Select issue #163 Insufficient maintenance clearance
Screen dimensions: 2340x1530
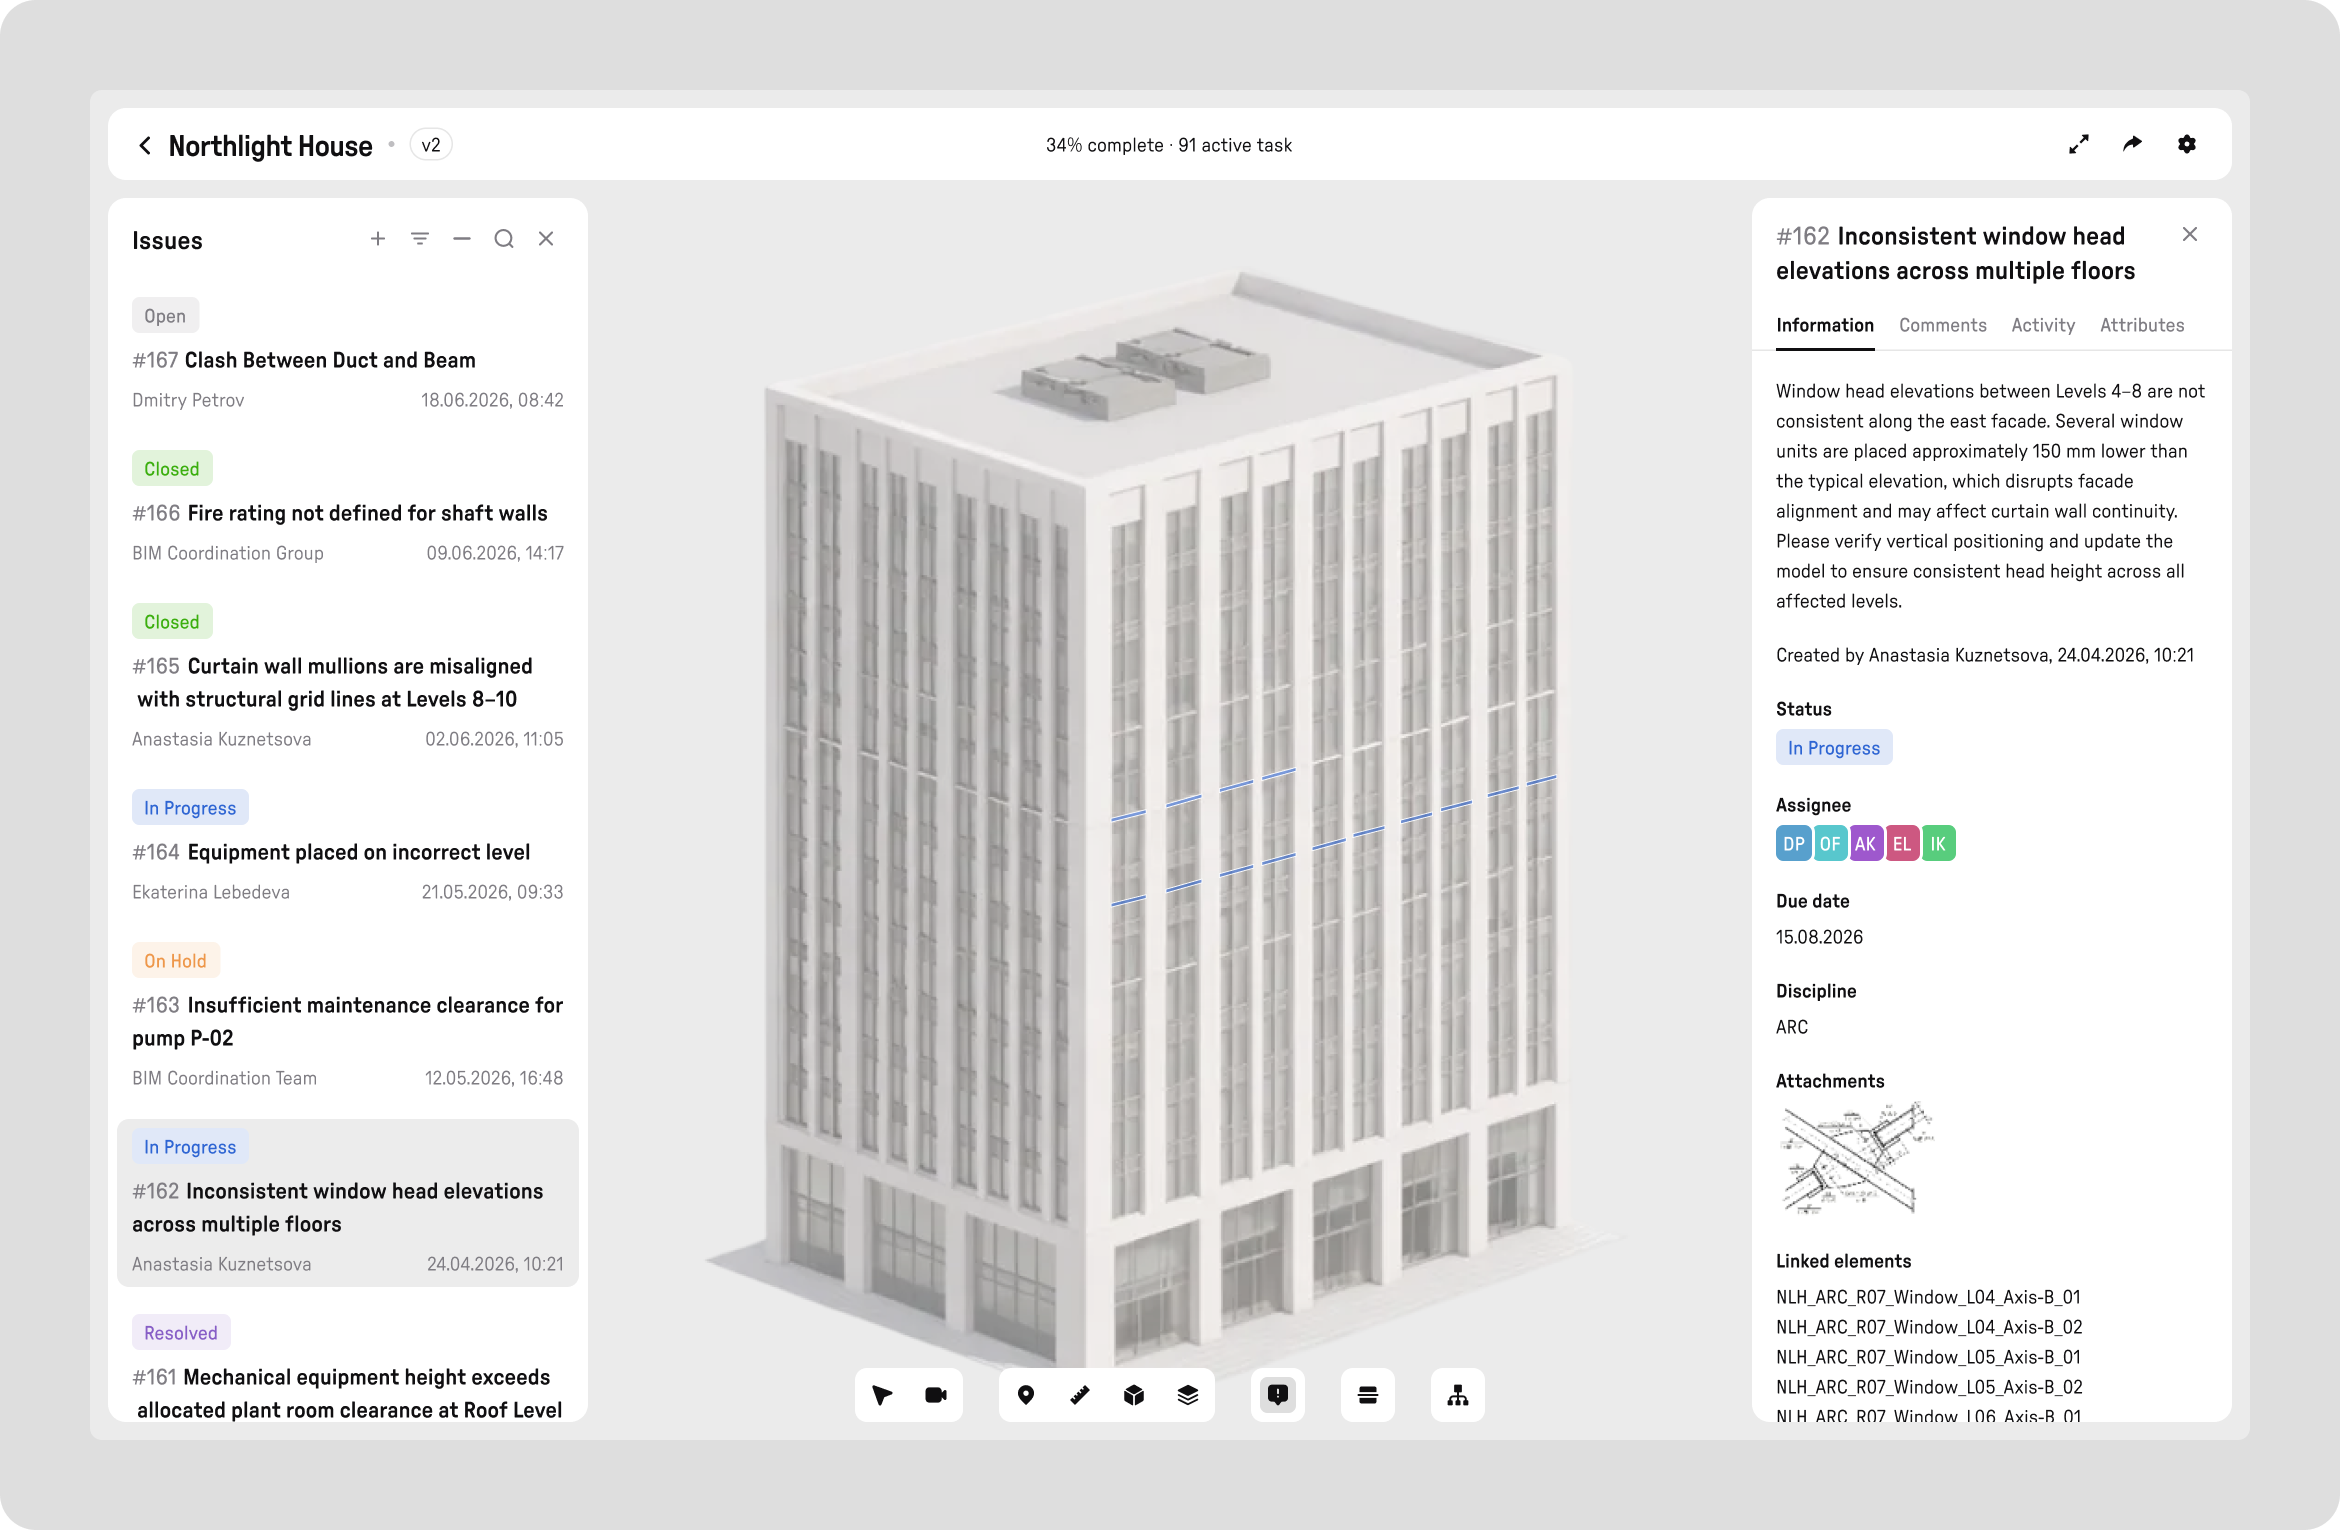pyautogui.click(x=348, y=1017)
